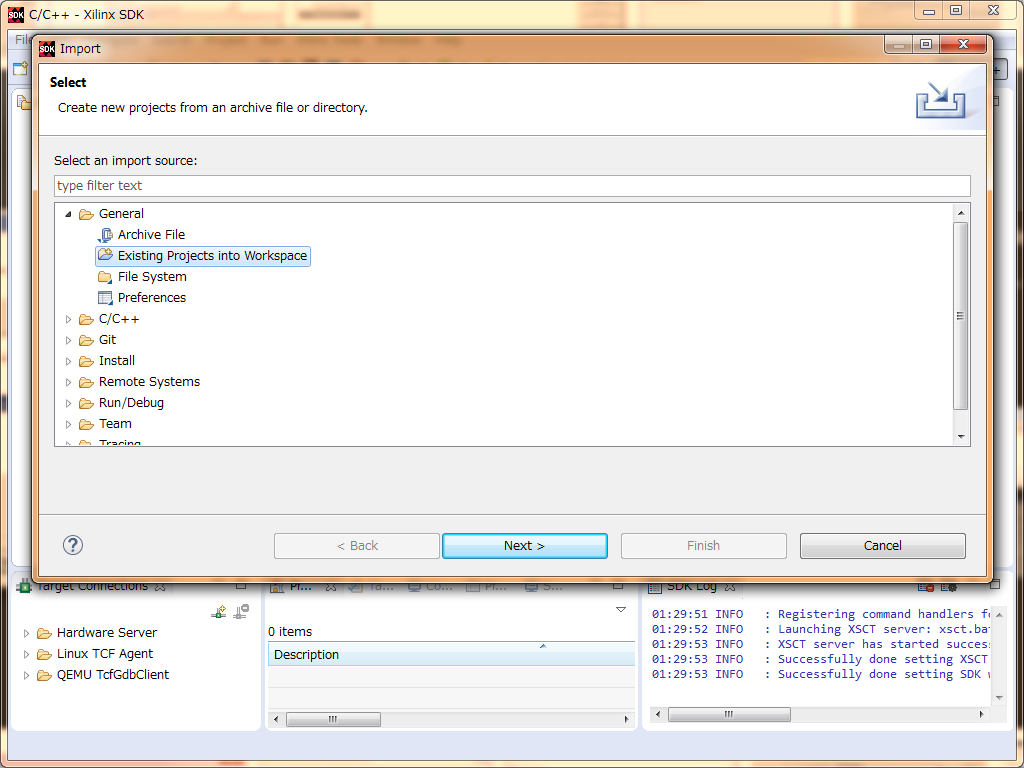This screenshot has width=1024, height=768.
Task: Click the Linux TCF Agent folder icon
Action: click(x=44, y=654)
